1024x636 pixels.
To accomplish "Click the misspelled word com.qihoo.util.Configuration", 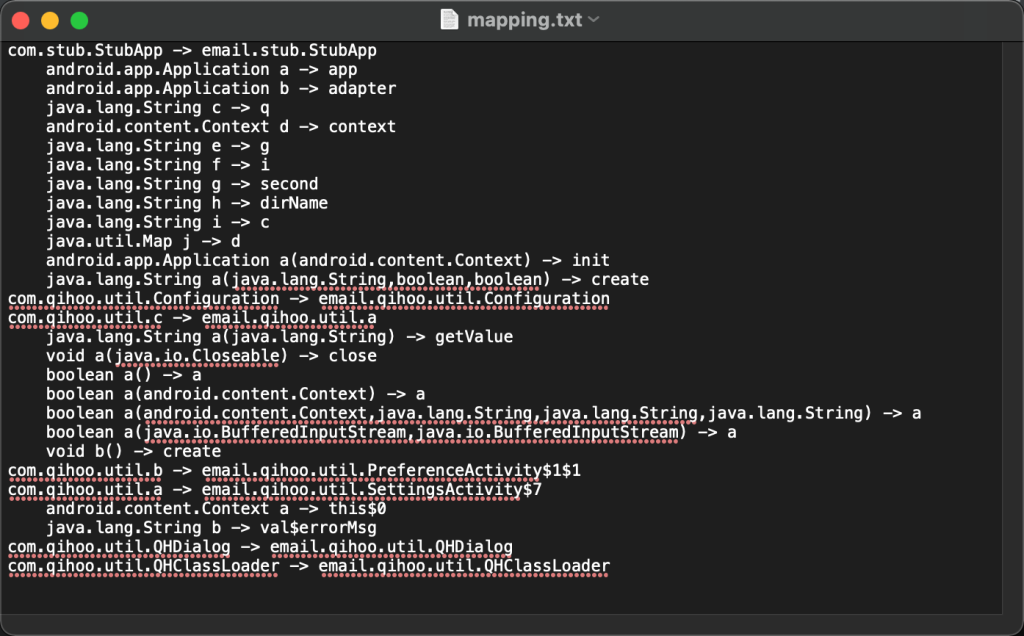I will [x=143, y=299].
